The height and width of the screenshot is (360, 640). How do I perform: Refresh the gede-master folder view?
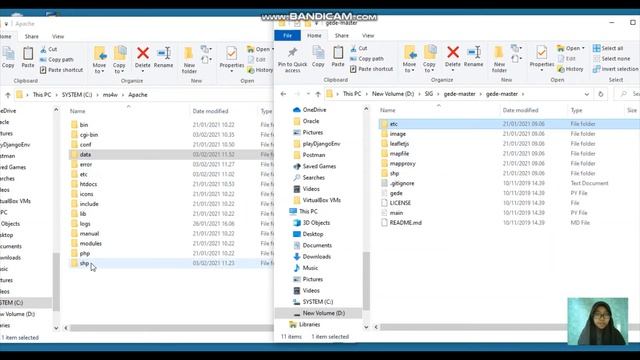tap(600, 94)
